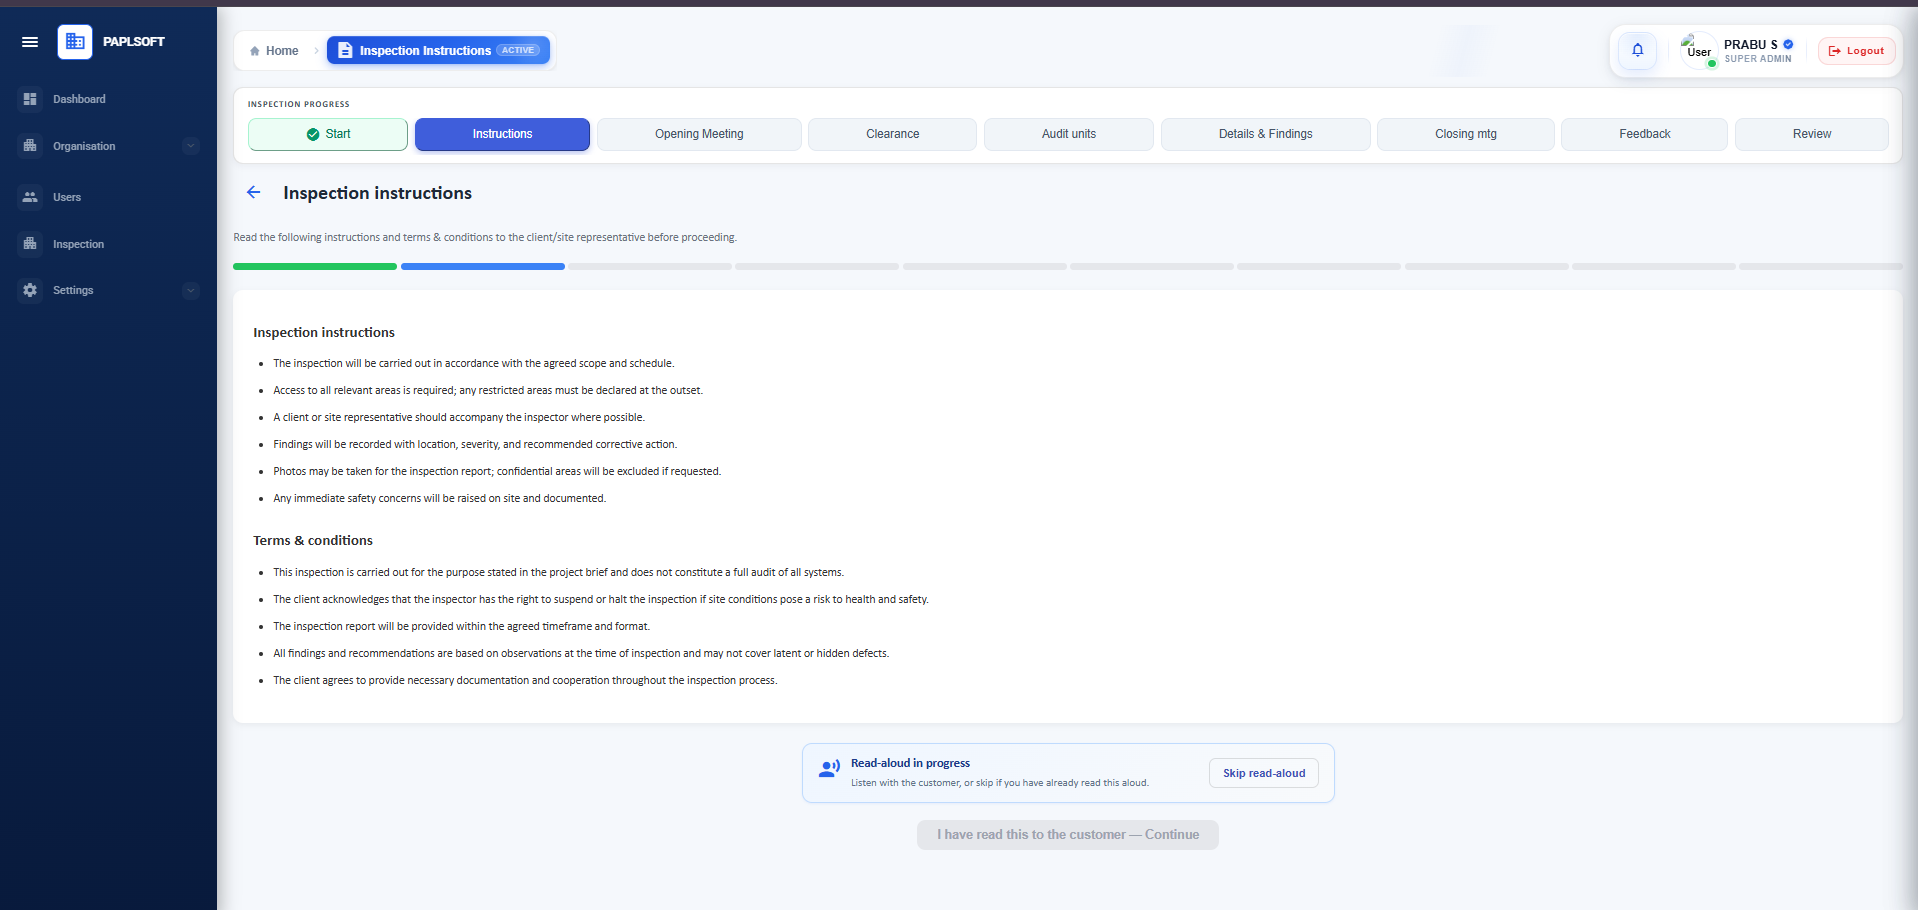Click the Settings gear icon
The height and width of the screenshot is (910, 1918).
tap(30, 290)
